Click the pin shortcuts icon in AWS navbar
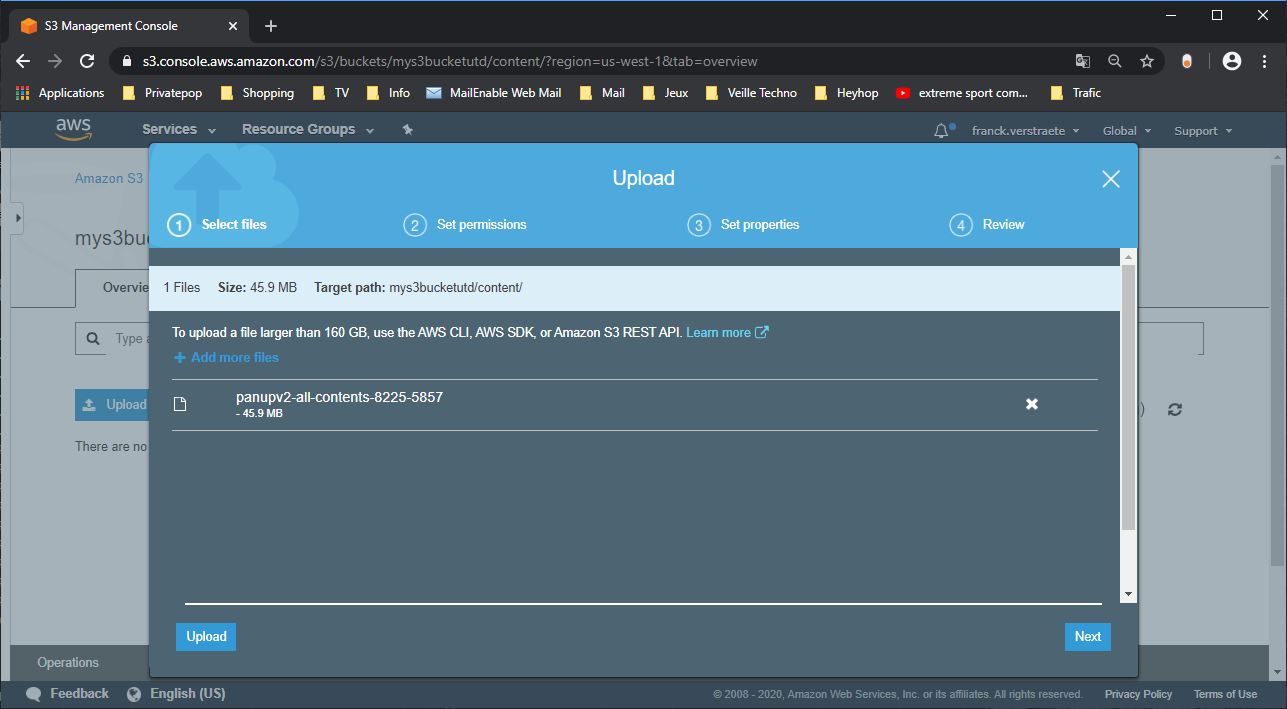 click(407, 130)
